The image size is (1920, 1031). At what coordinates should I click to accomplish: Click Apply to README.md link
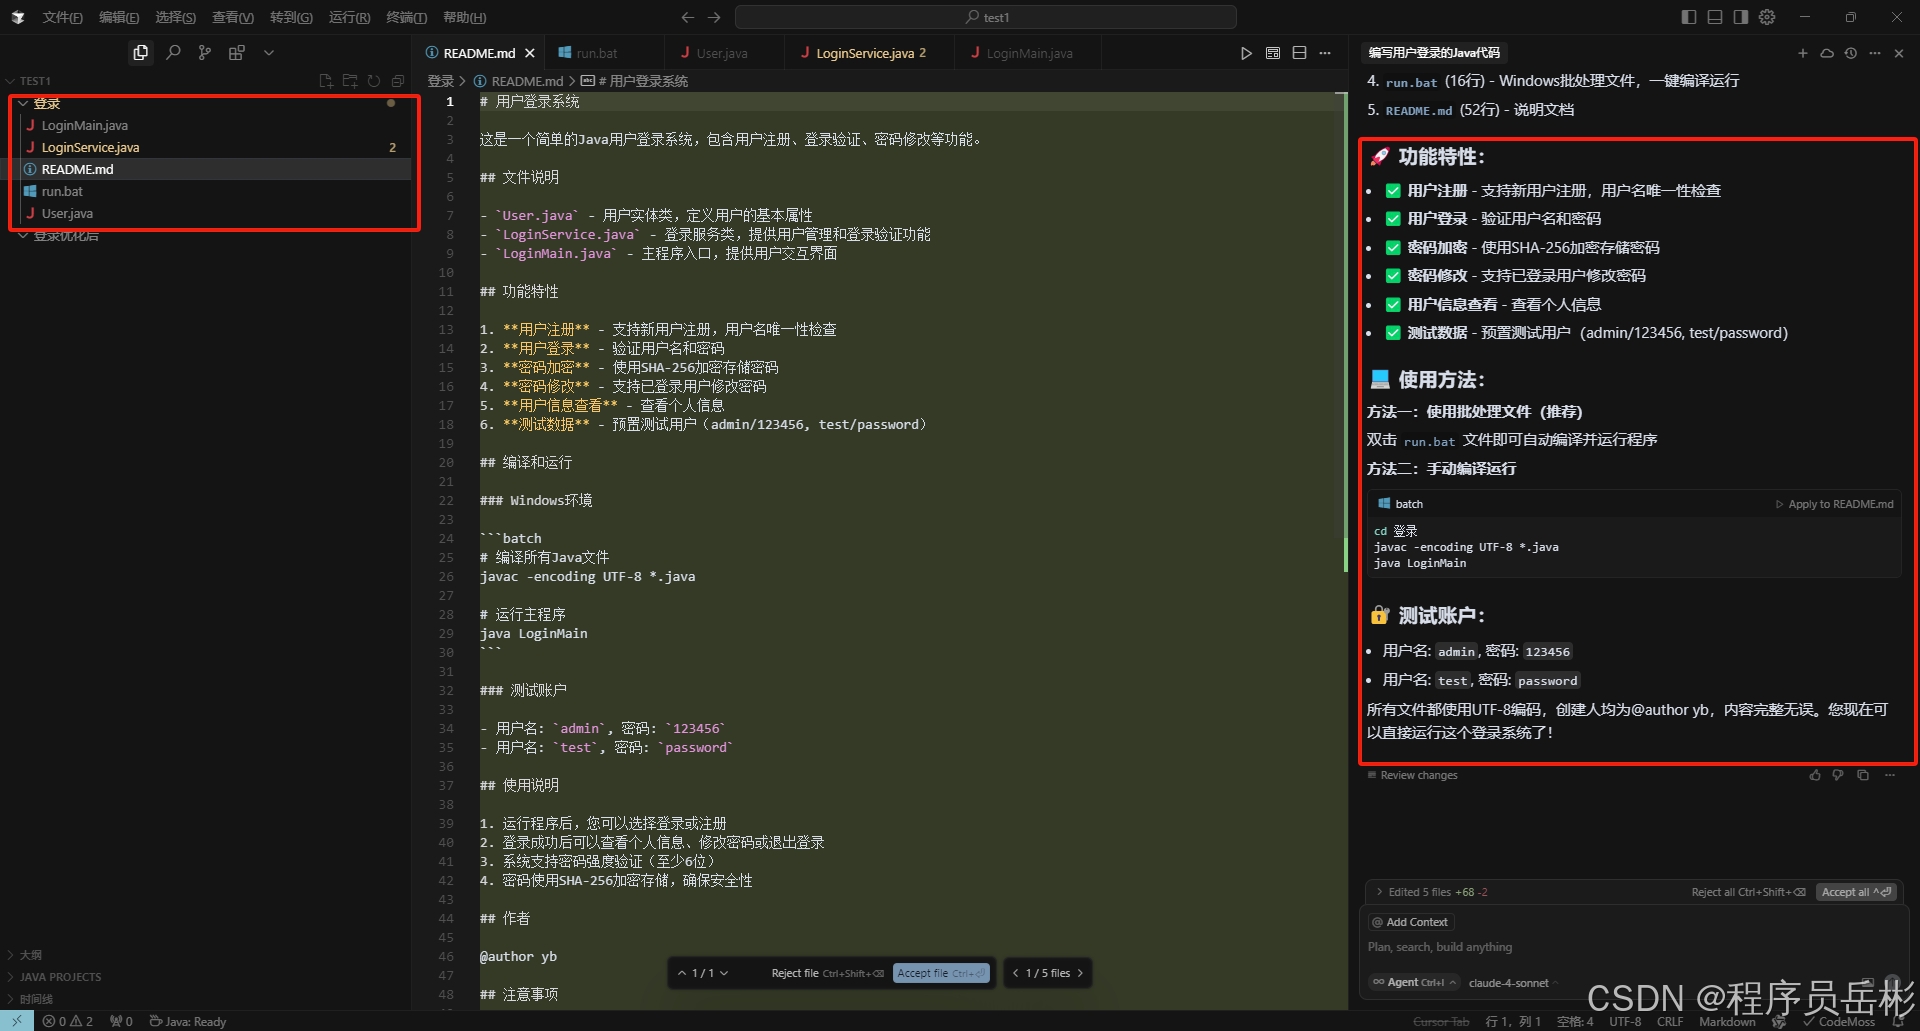(1840, 504)
